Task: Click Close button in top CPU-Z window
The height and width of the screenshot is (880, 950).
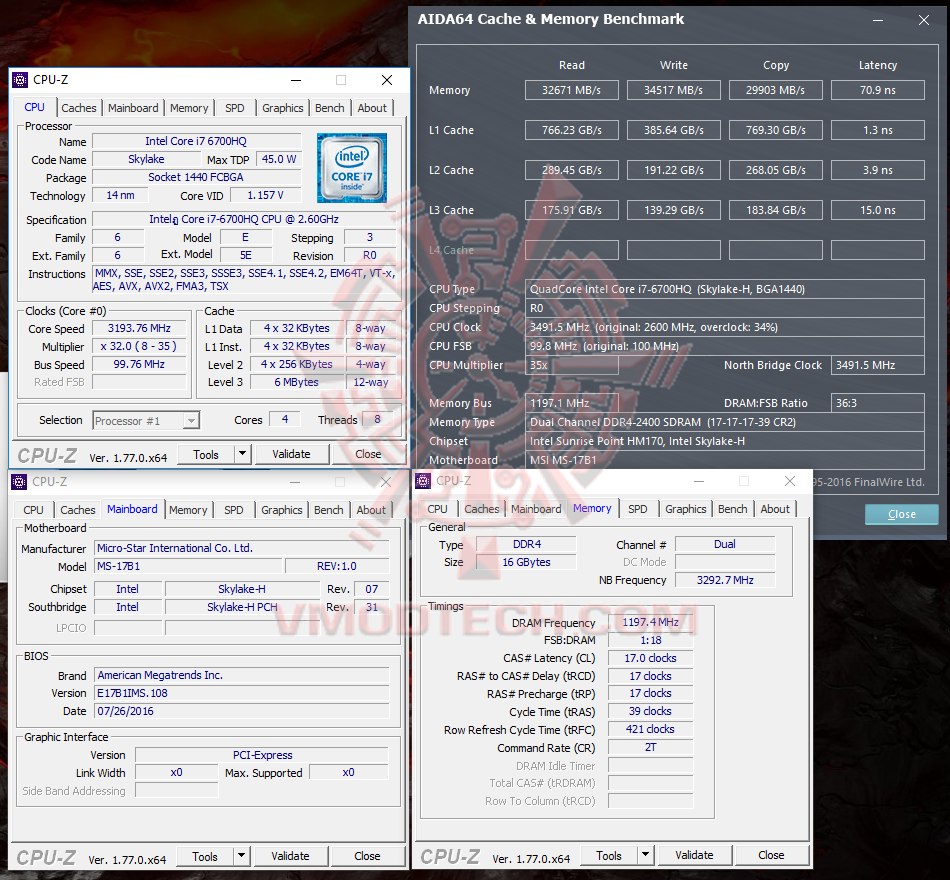Action: [x=368, y=454]
